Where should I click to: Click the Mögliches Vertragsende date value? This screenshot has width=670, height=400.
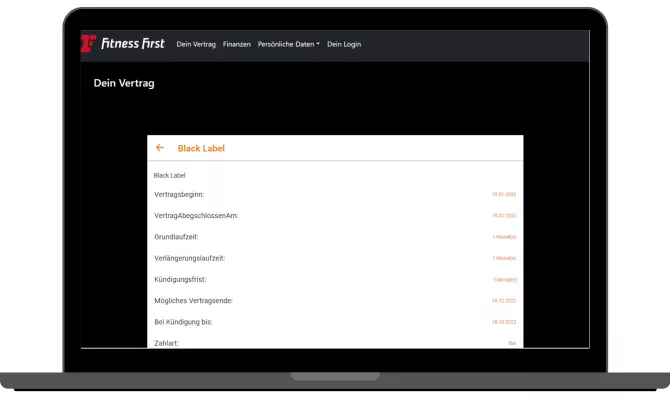(x=503, y=301)
